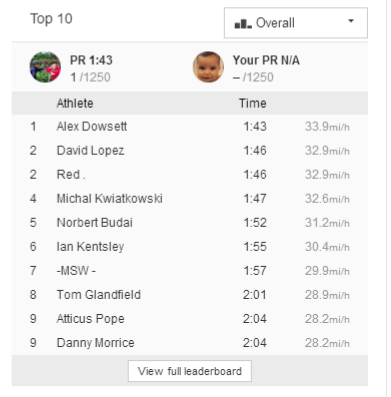Image resolution: width=391 pixels, height=397 pixels.
Task: Open the segment leader's profile picture
Action: tap(45, 67)
